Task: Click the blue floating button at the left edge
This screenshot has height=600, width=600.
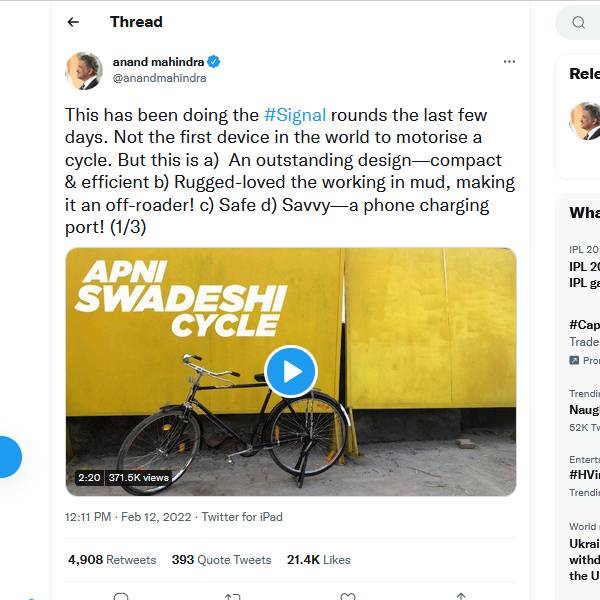Action: pyautogui.click(x=8, y=457)
